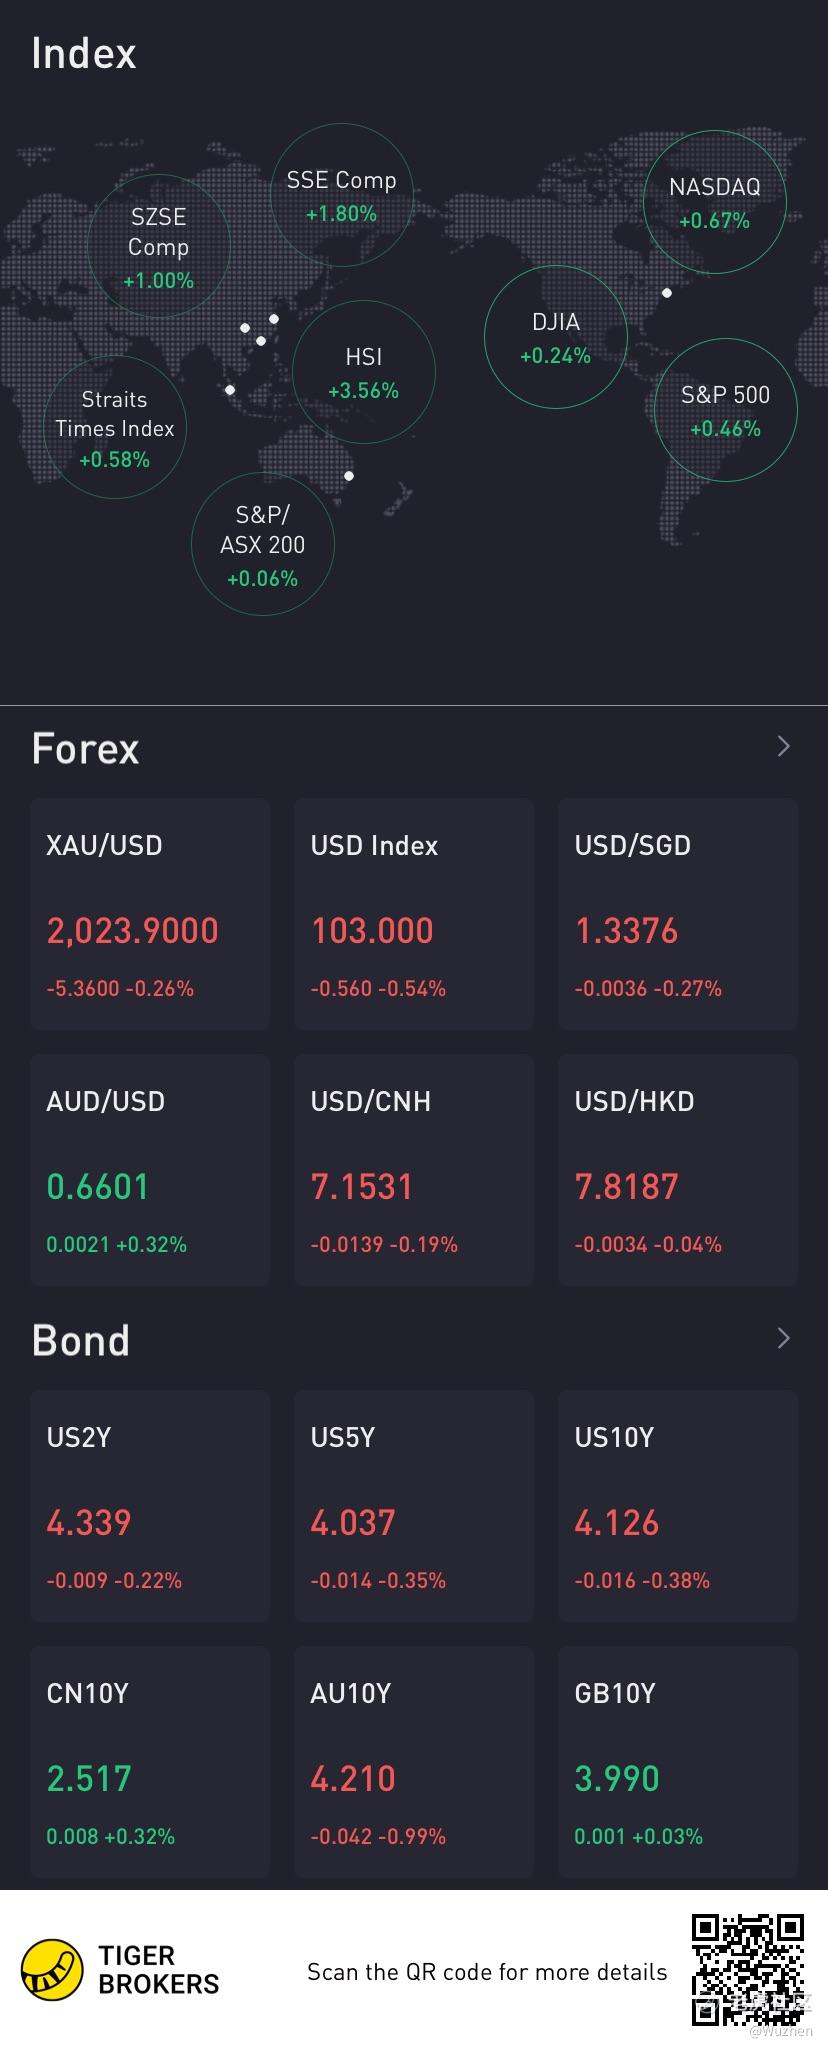Open the S&P/ASX 200 bubble
The height and width of the screenshot is (2050, 828).
(263, 544)
